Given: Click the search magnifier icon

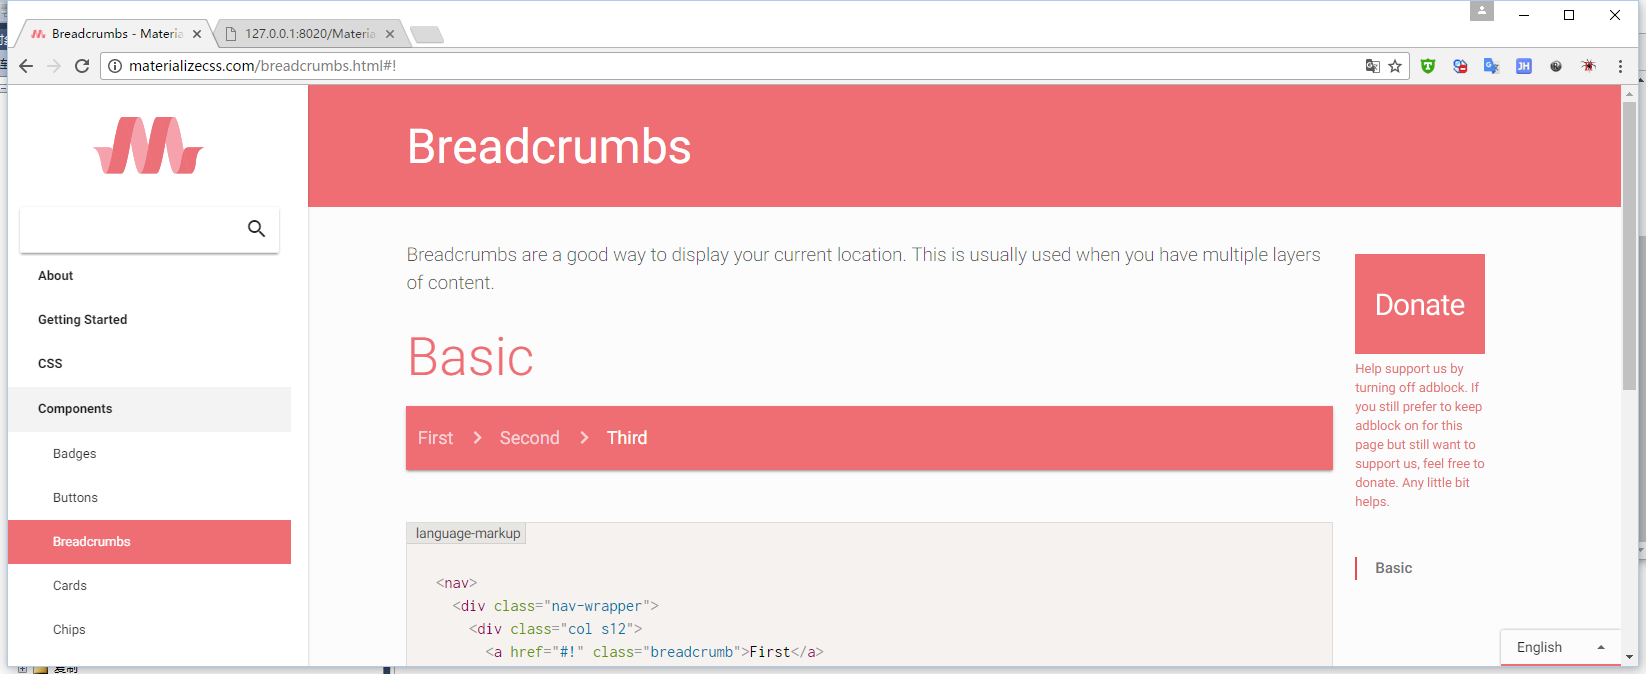Looking at the screenshot, I should coord(256,229).
